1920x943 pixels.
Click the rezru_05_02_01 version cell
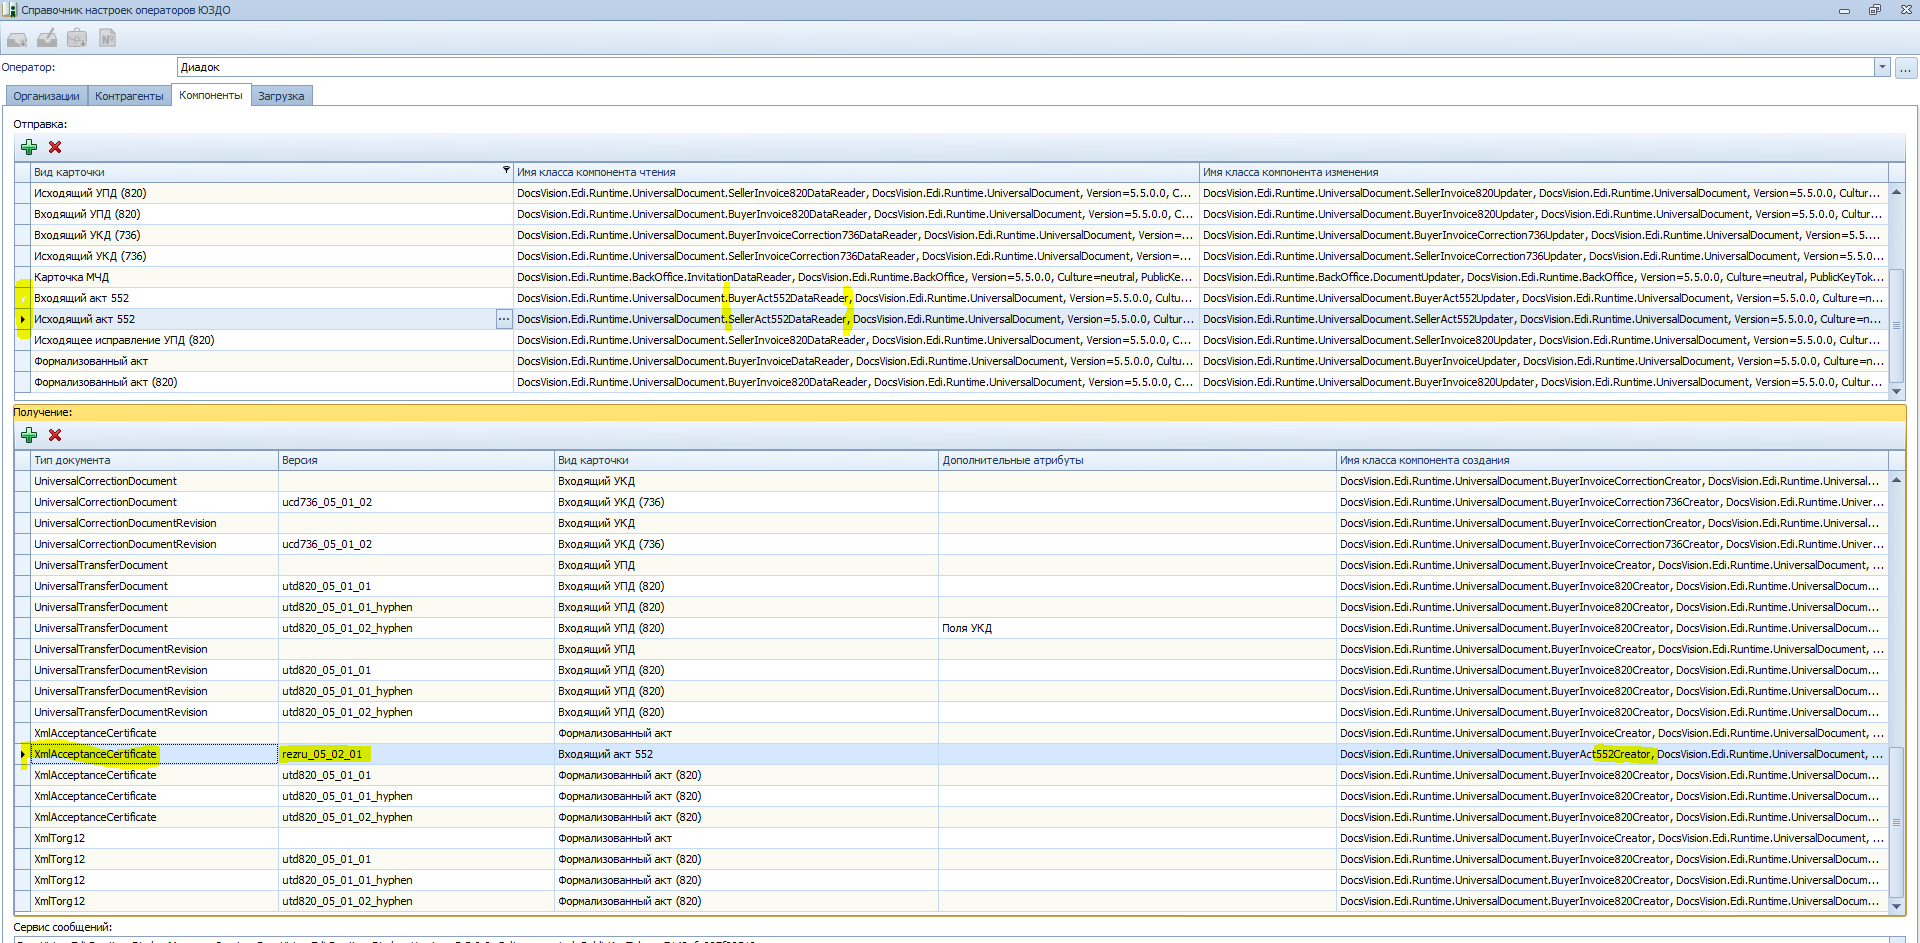[x=416, y=754]
